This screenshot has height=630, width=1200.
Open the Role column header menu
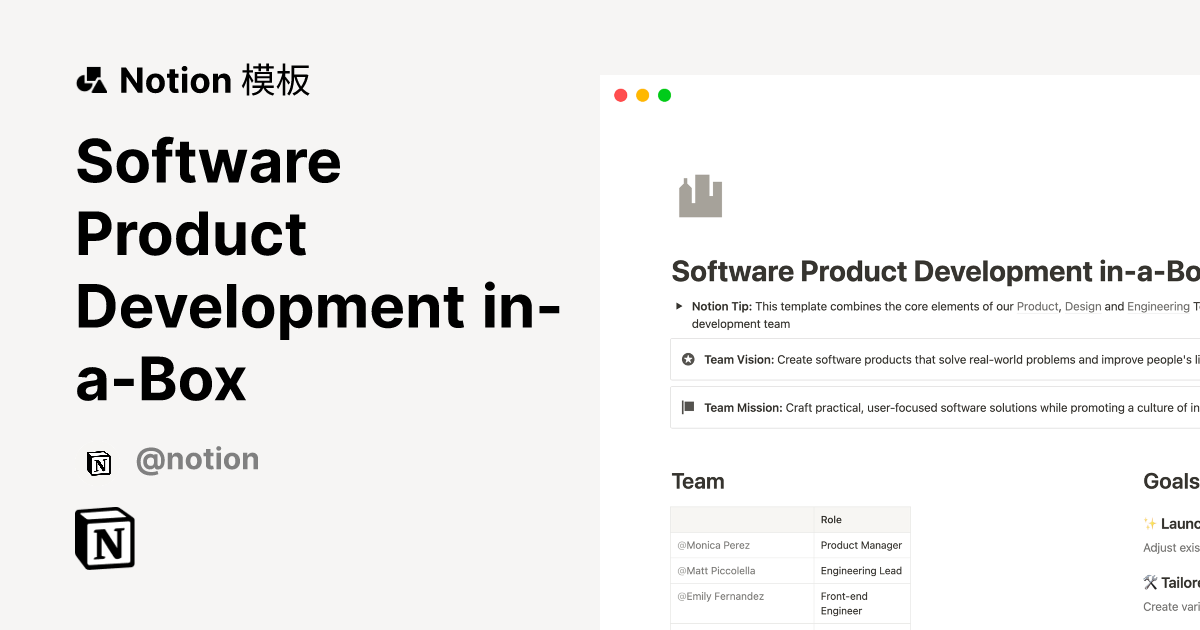point(831,519)
